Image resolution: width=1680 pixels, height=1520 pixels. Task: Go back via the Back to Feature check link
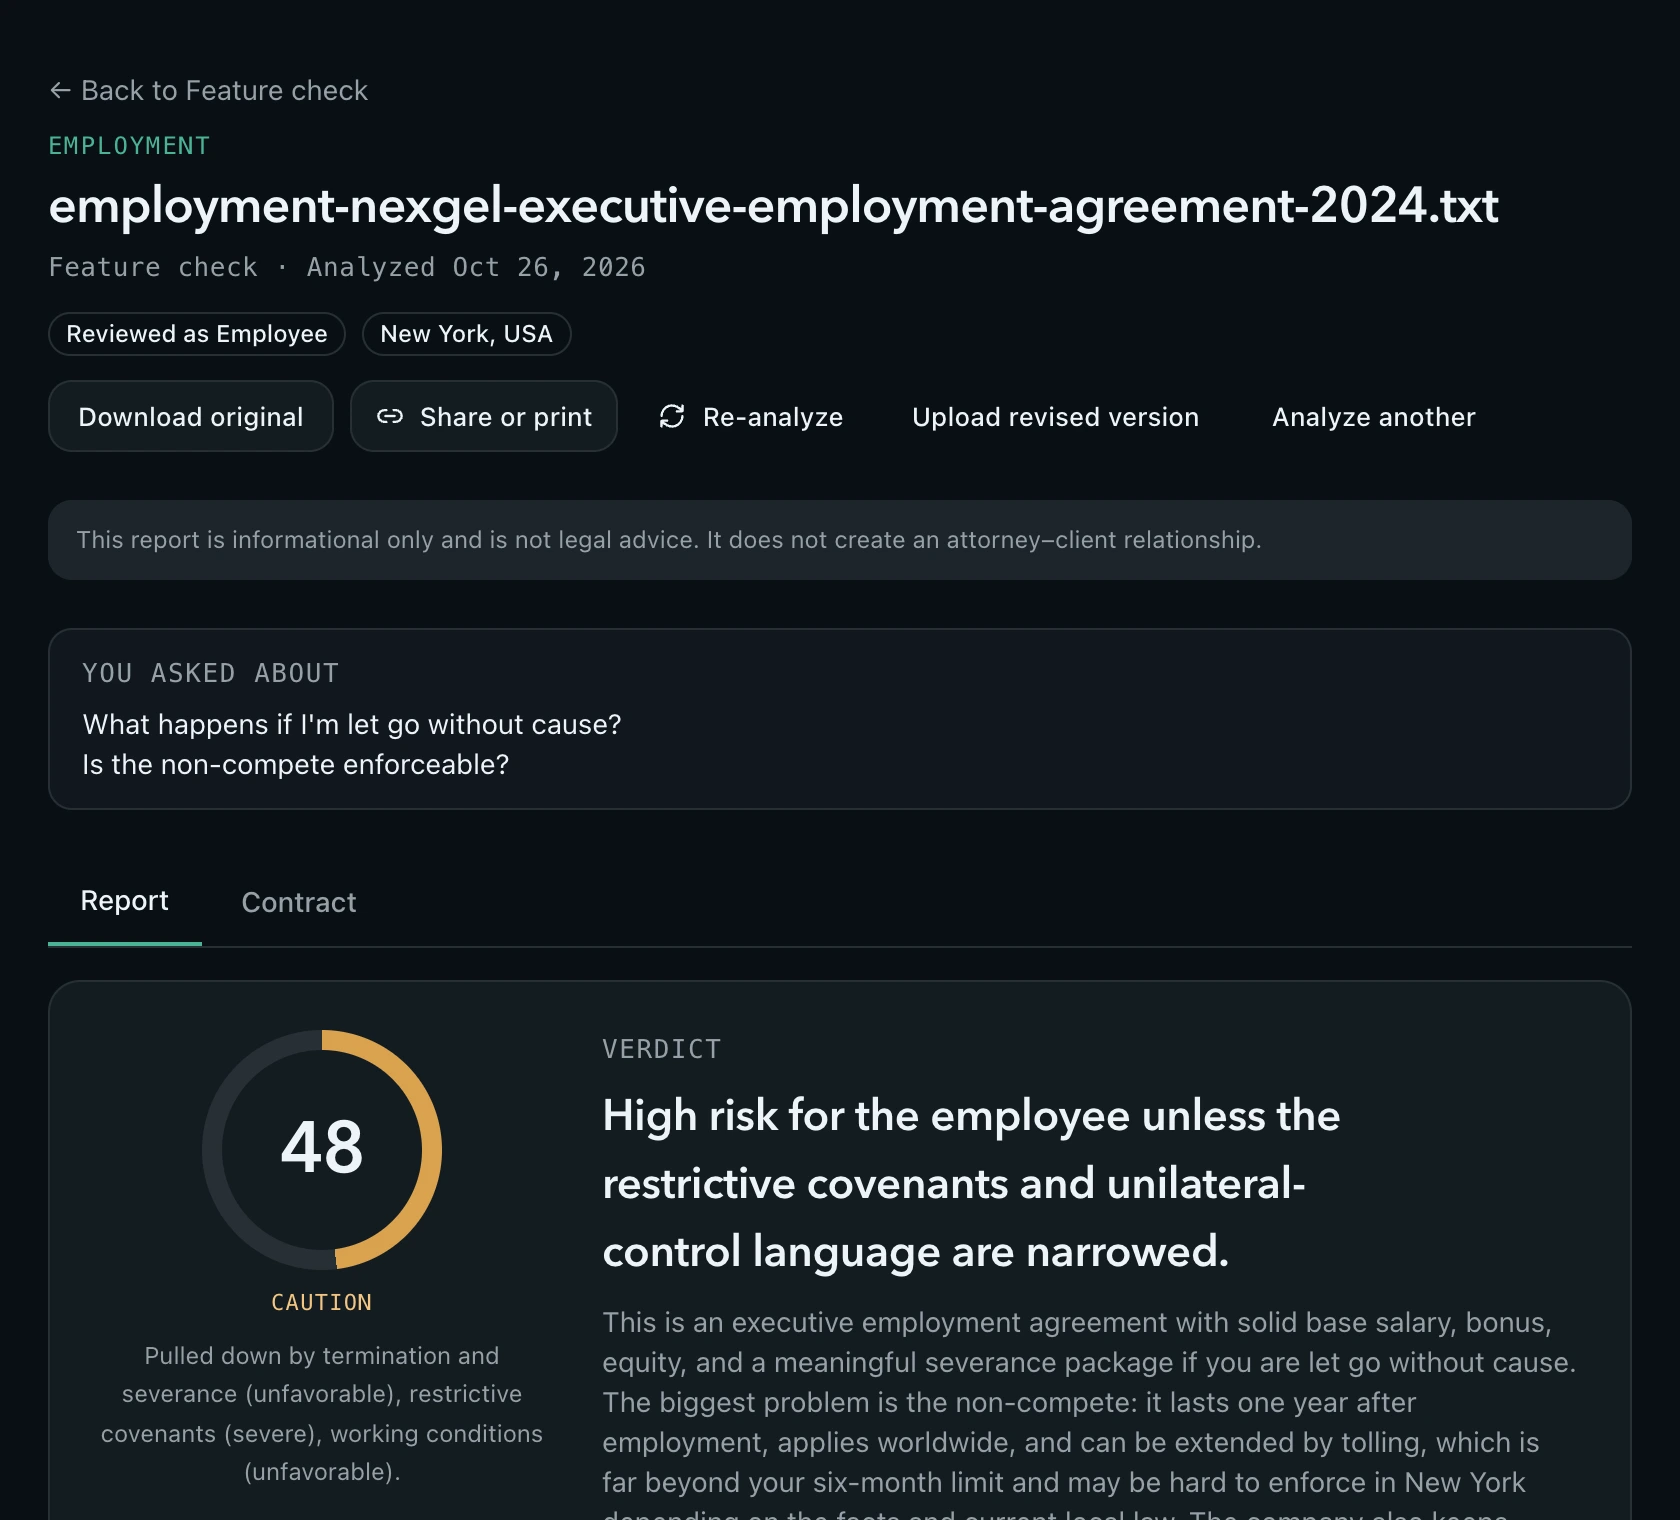[x=209, y=91]
